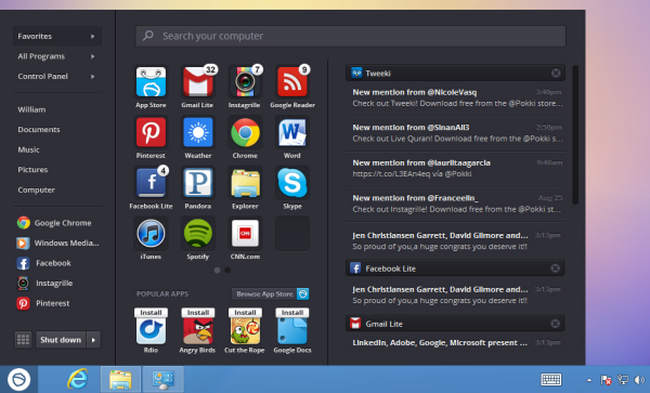Image resolution: width=650 pixels, height=393 pixels.
Task: Launch Windows Media from the sidebar list
Action: (57, 243)
